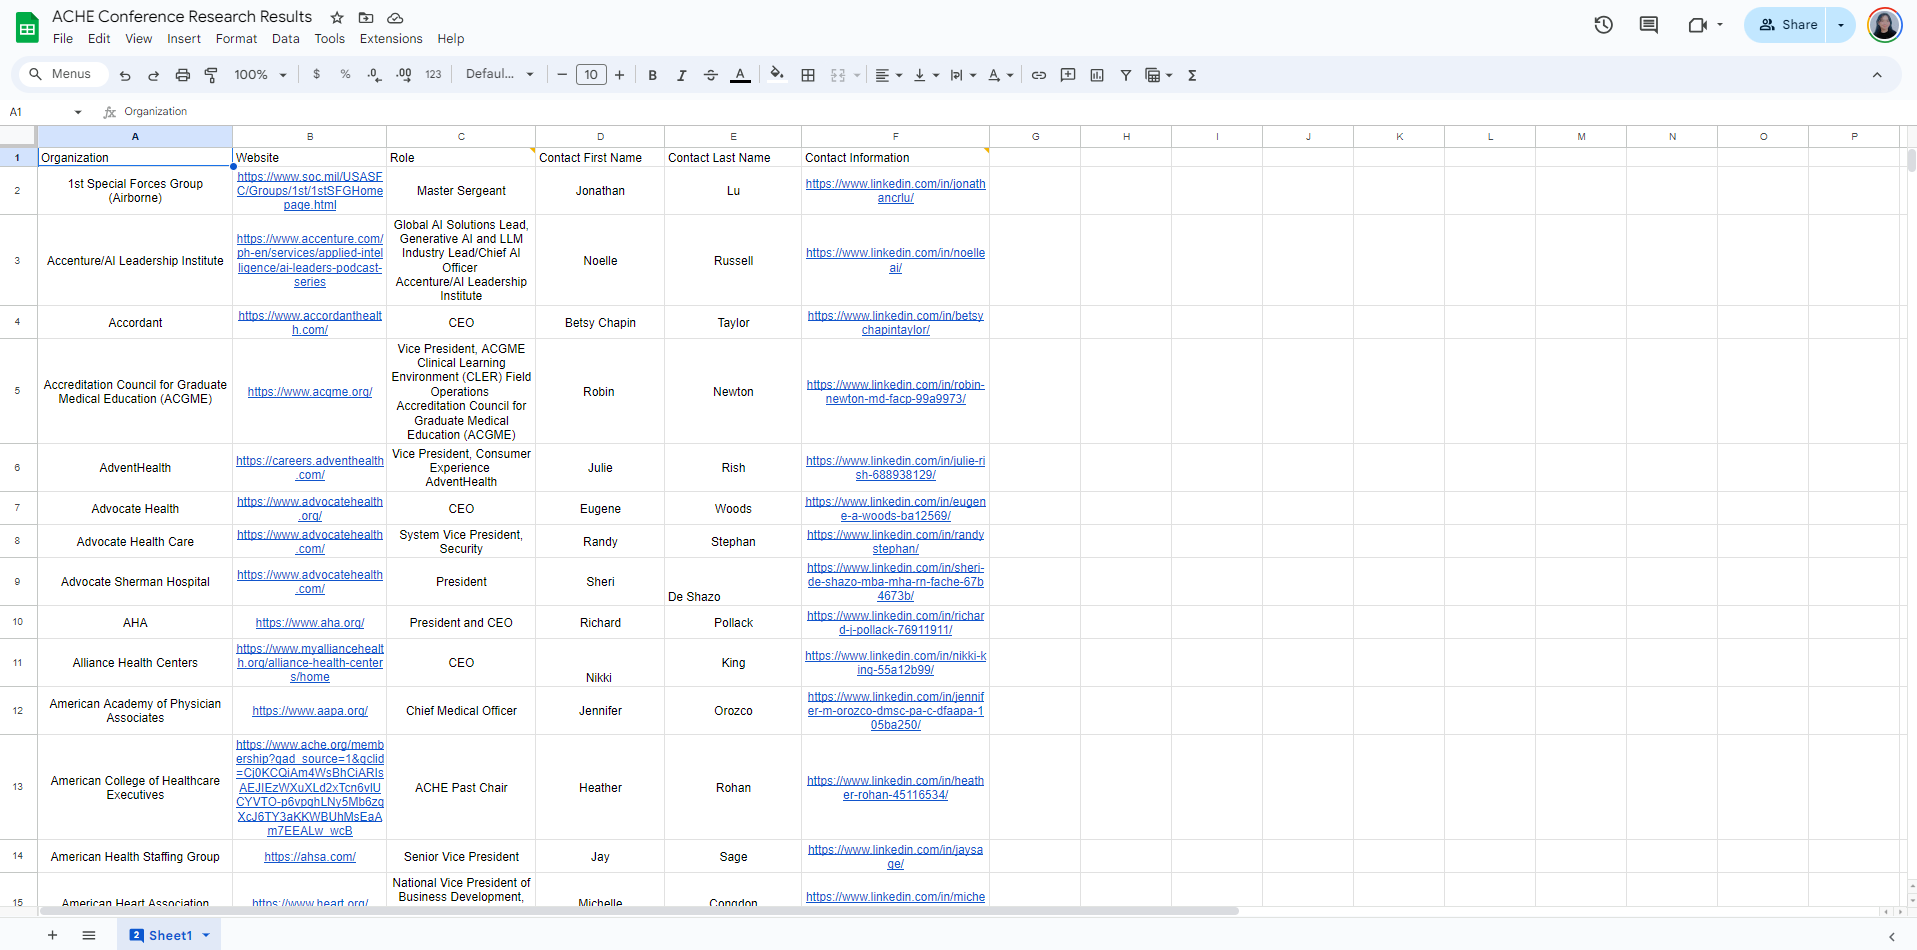Open the comments panel

tap(1649, 25)
